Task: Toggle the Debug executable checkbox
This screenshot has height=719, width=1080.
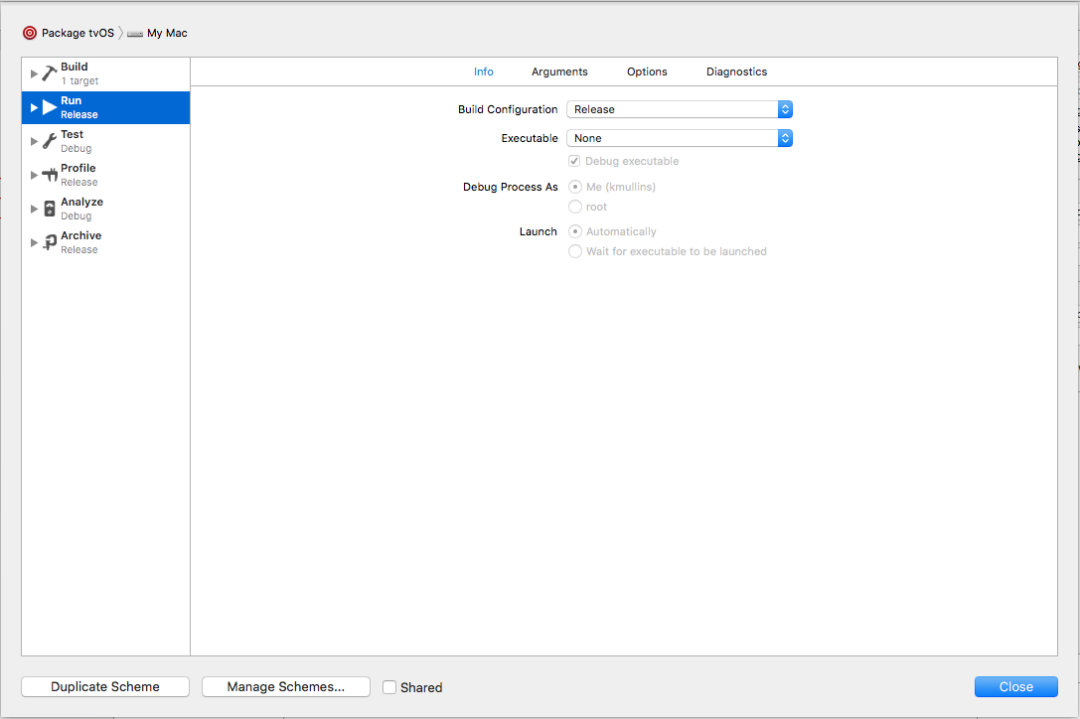Action: (x=573, y=160)
